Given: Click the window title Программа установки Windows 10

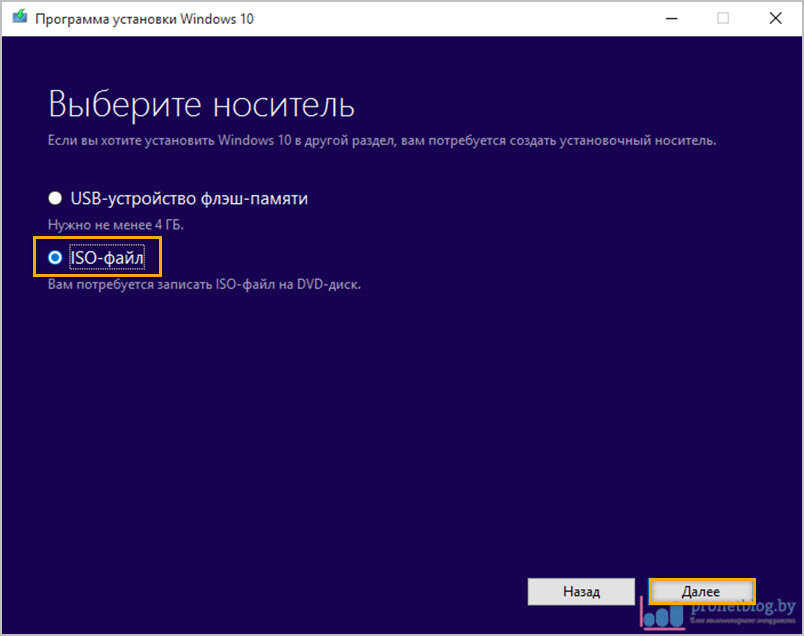Looking at the screenshot, I should pyautogui.click(x=144, y=19).
